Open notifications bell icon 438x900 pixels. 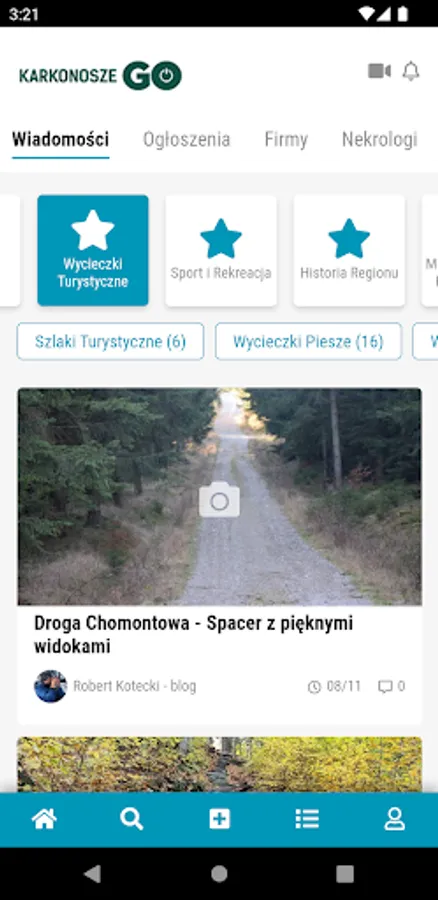(x=410, y=71)
